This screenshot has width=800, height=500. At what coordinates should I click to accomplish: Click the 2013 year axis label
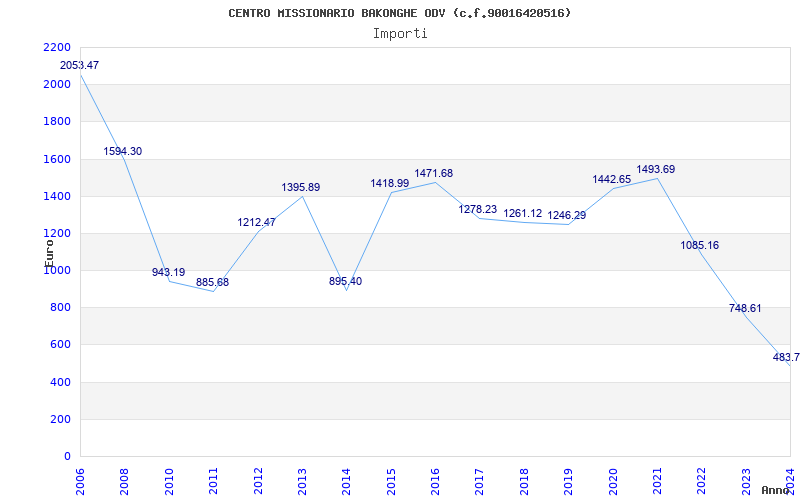pyautogui.click(x=303, y=481)
